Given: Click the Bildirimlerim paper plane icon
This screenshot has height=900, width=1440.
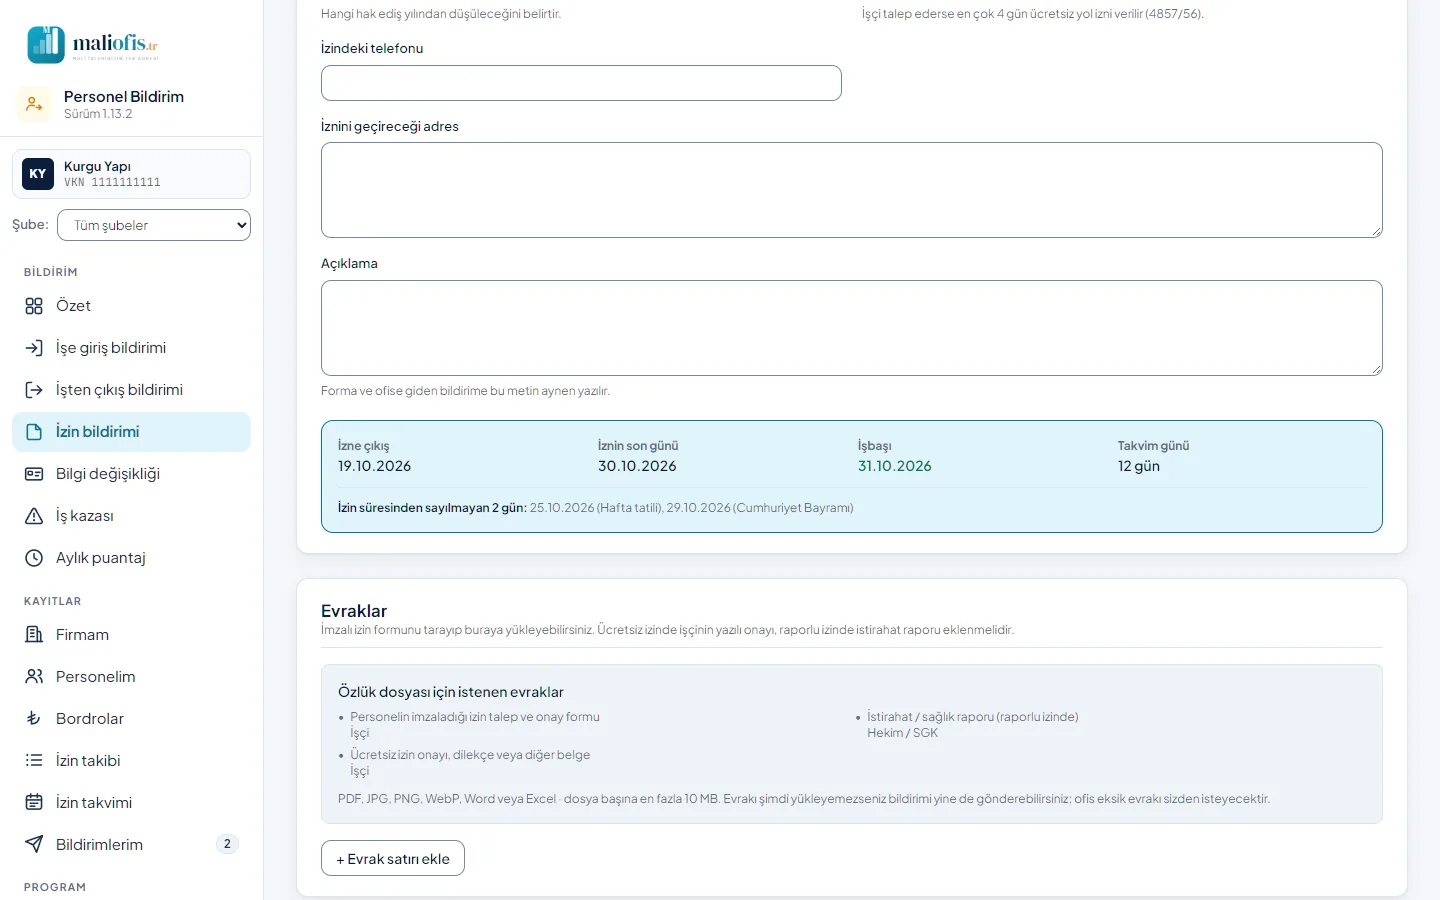Looking at the screenshot, I should [34, 845].
